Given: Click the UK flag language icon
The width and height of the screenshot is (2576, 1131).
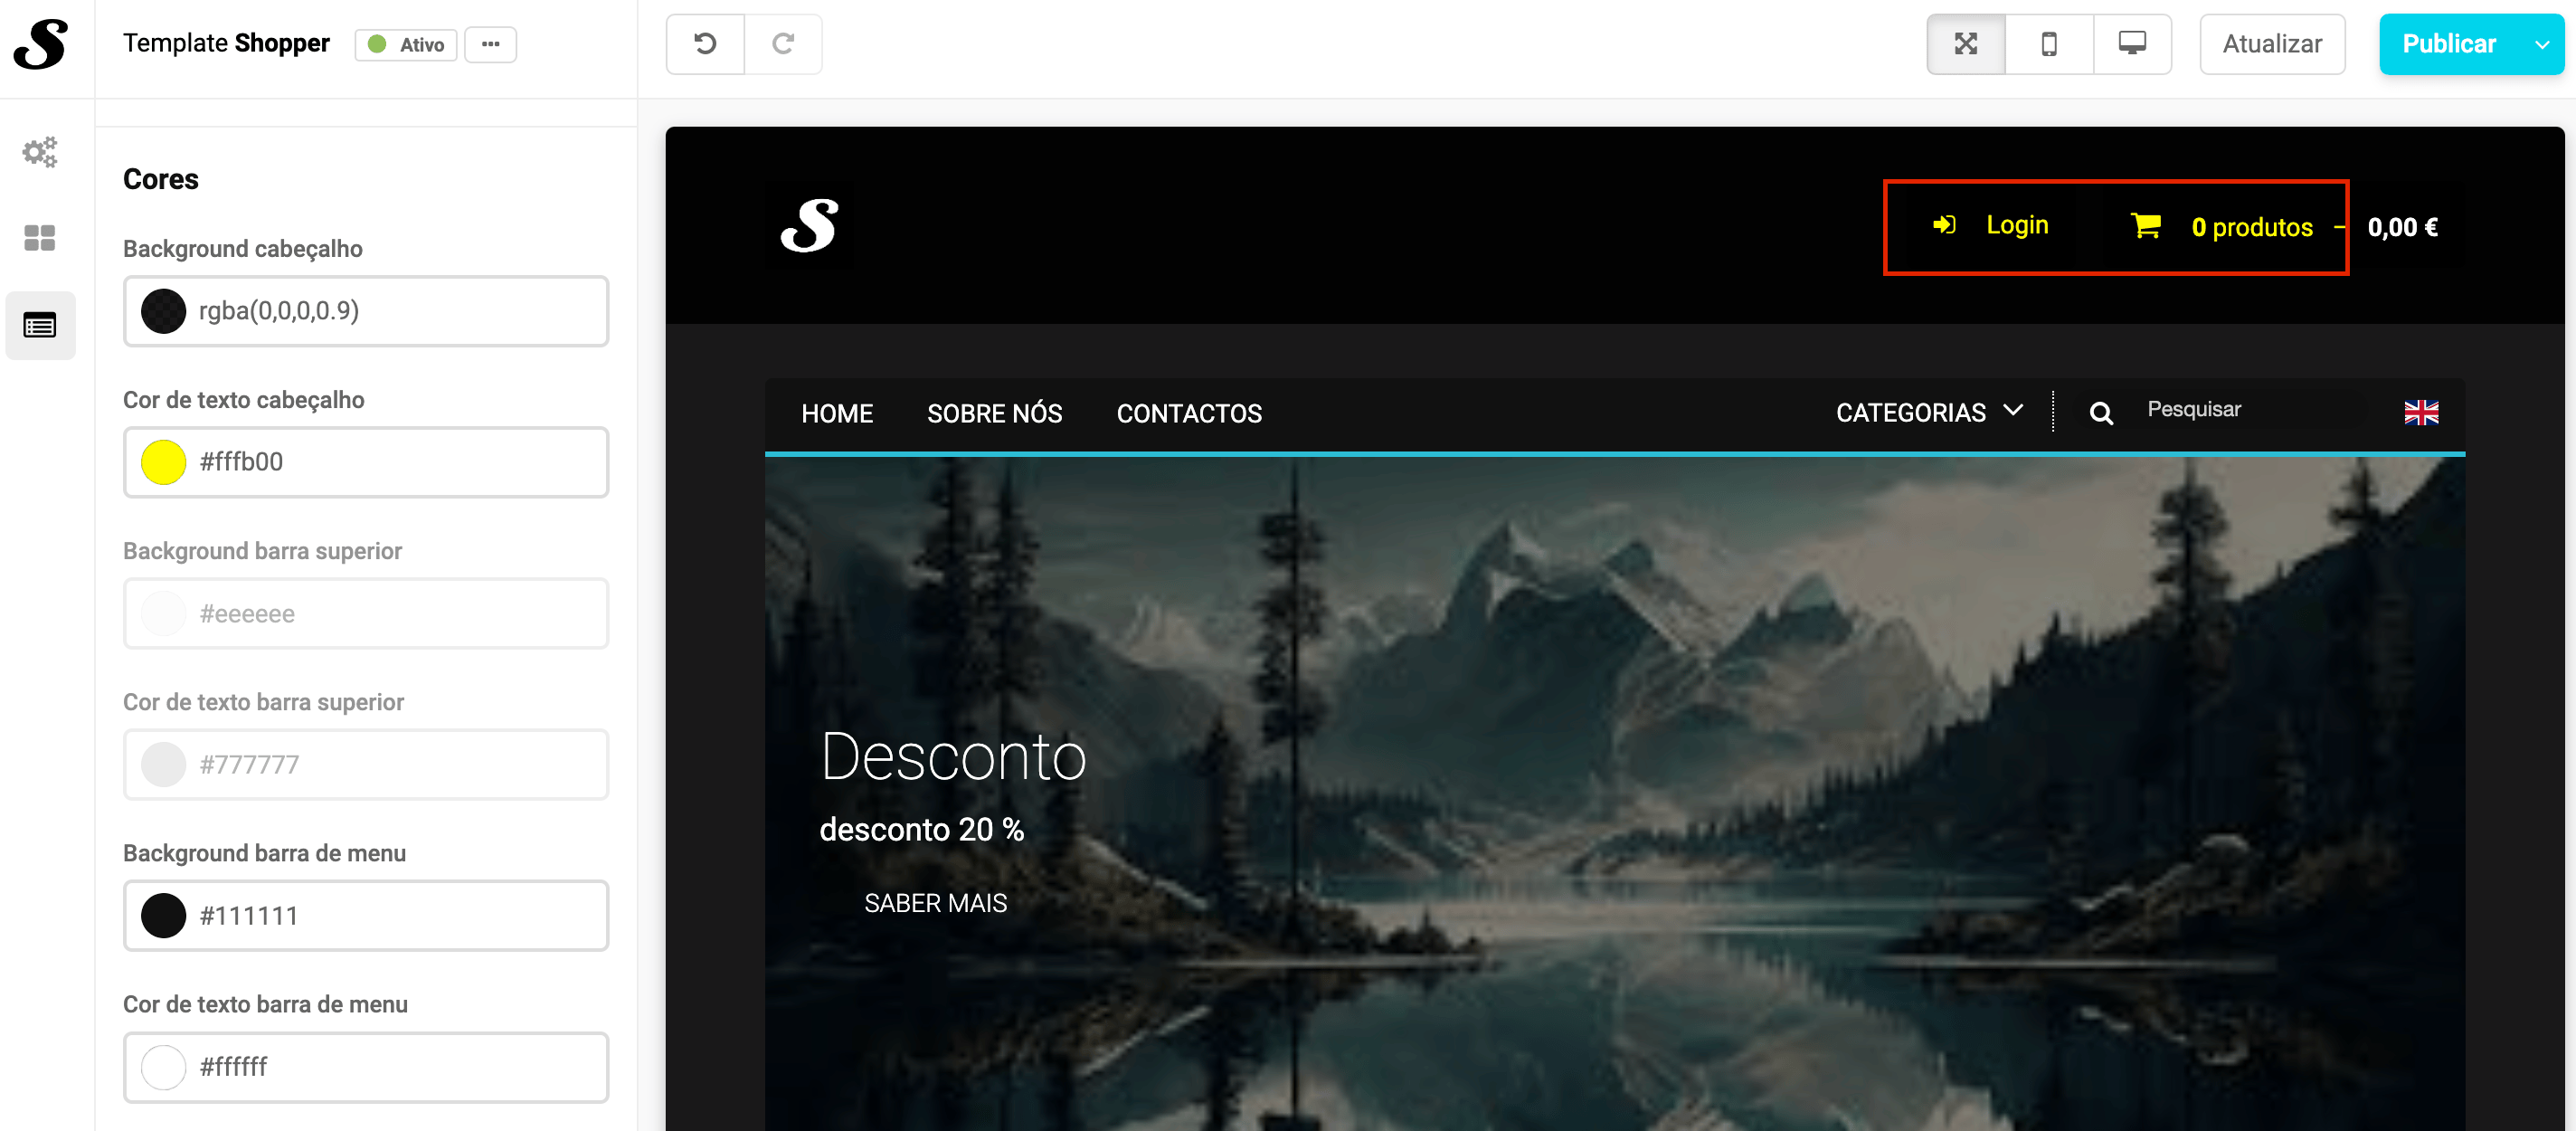Looking at the screenshot, I should (2420, 412).
